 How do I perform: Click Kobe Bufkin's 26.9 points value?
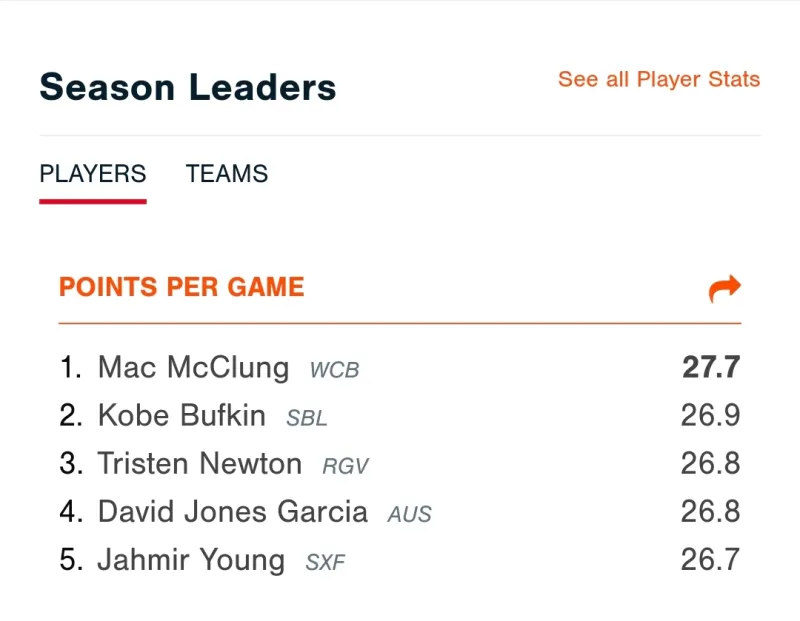711,416
